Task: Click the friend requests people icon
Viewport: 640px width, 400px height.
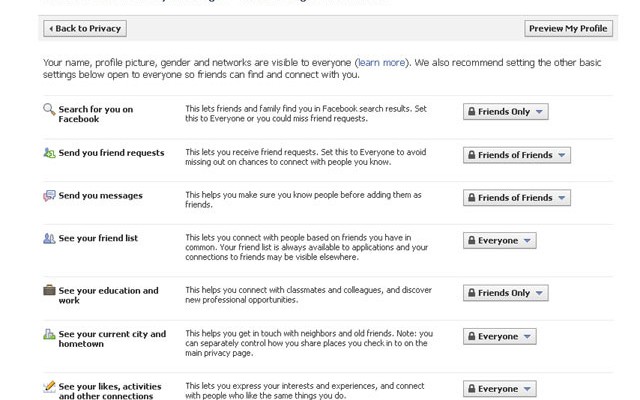Action: (49, 153)
